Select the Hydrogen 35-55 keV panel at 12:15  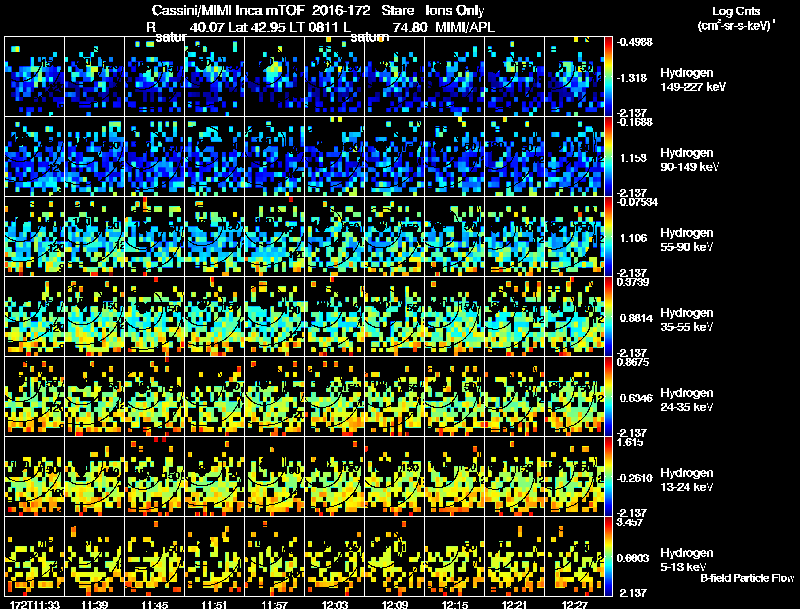click(x=455, y=316)
